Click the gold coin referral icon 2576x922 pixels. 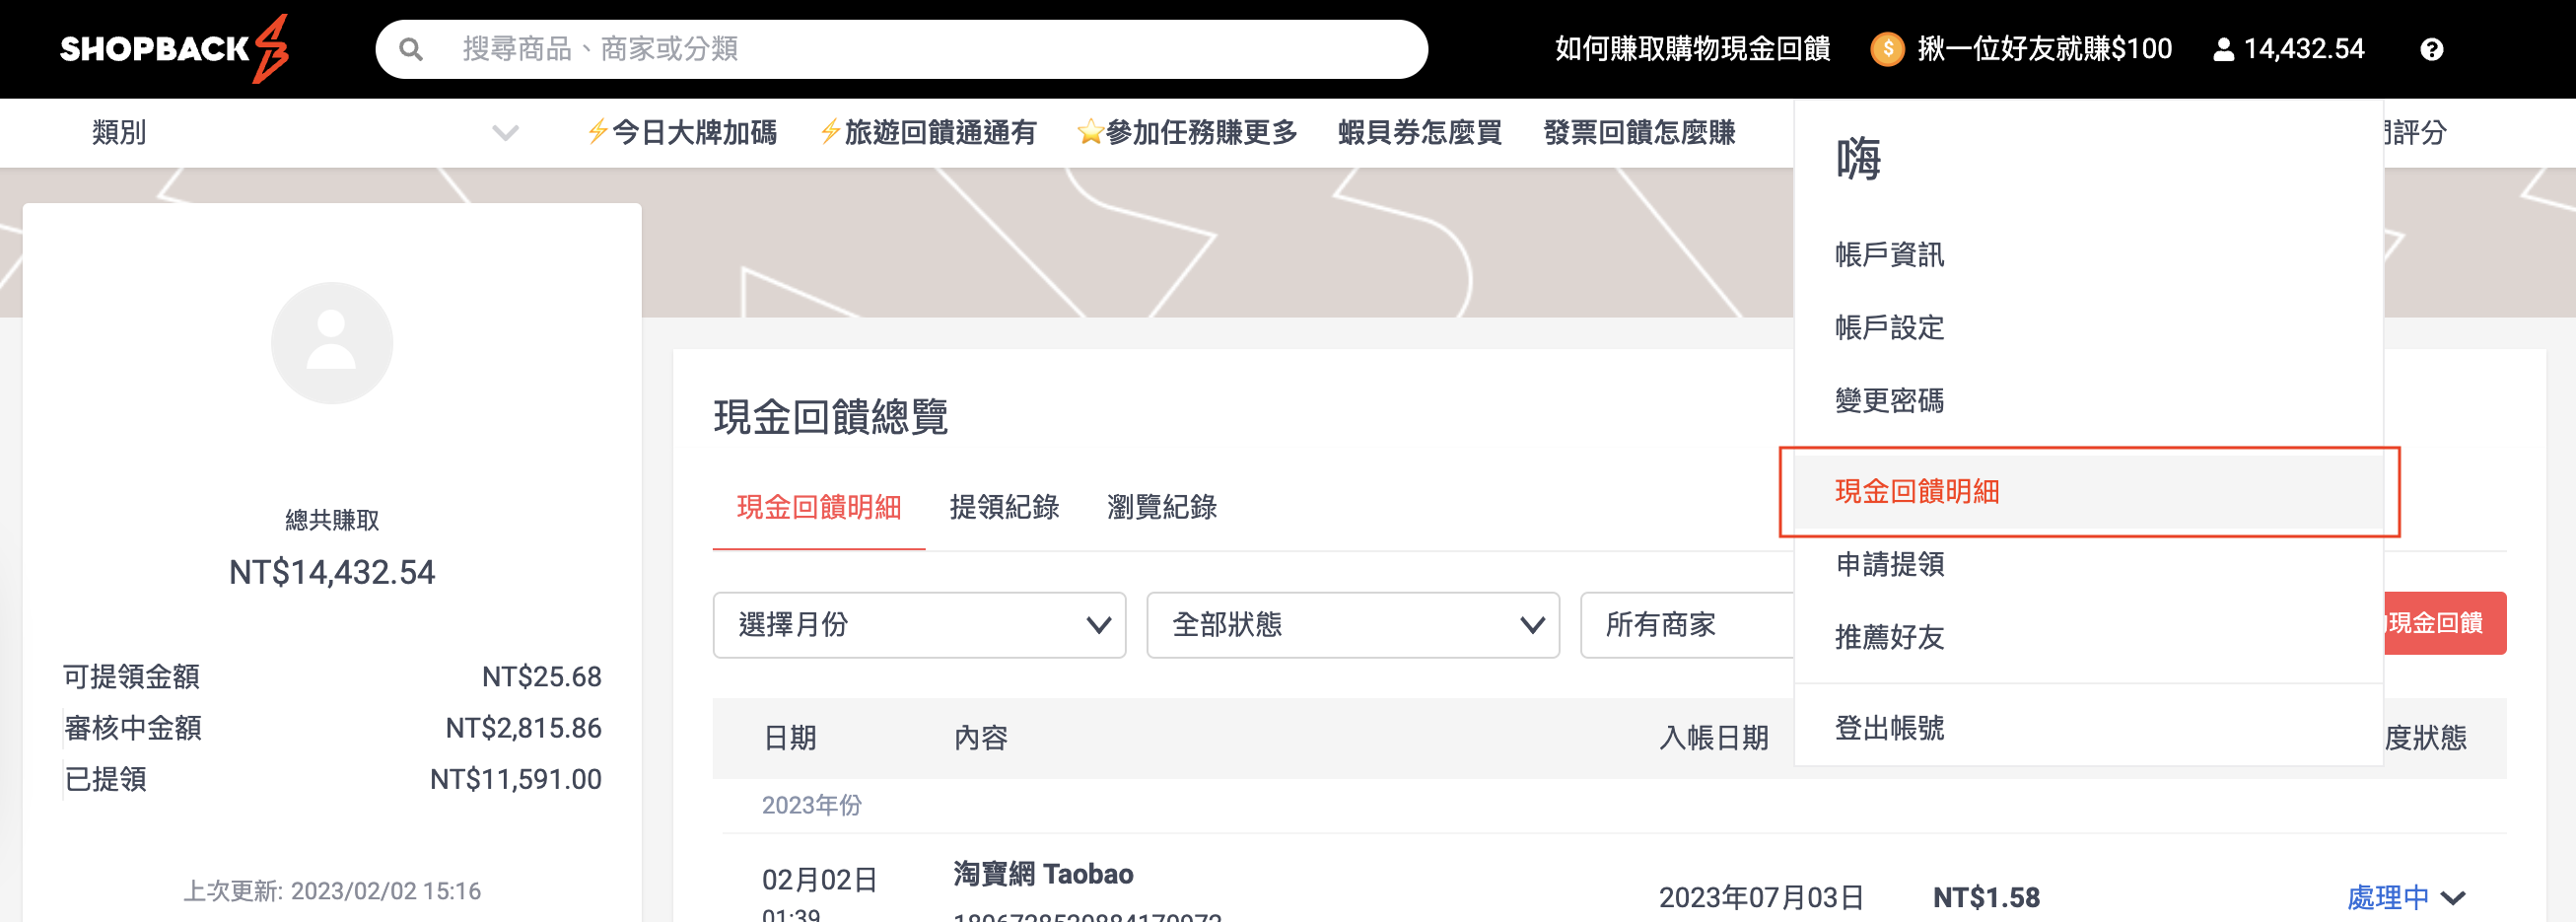(x=1887, y=49)
